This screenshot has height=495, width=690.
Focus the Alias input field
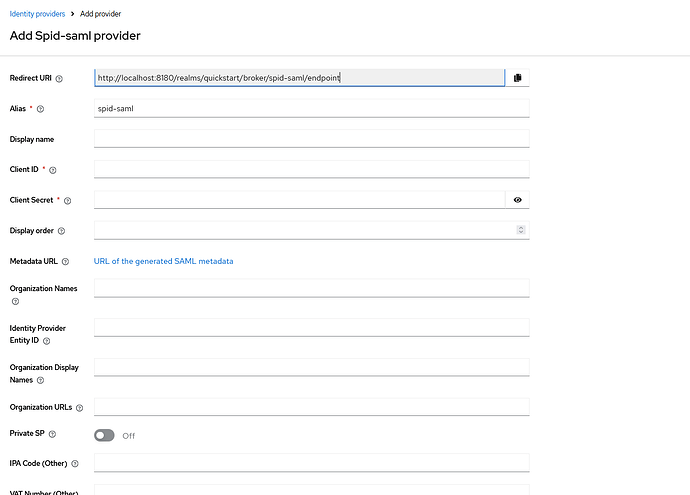pos(312,108)
